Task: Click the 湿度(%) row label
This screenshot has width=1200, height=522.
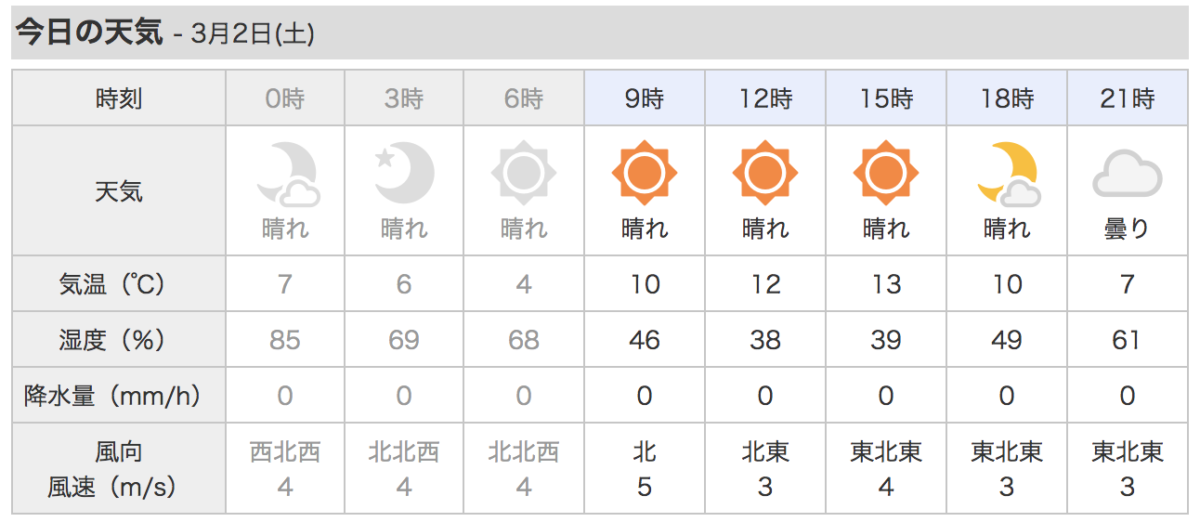Action: (119, 340)
